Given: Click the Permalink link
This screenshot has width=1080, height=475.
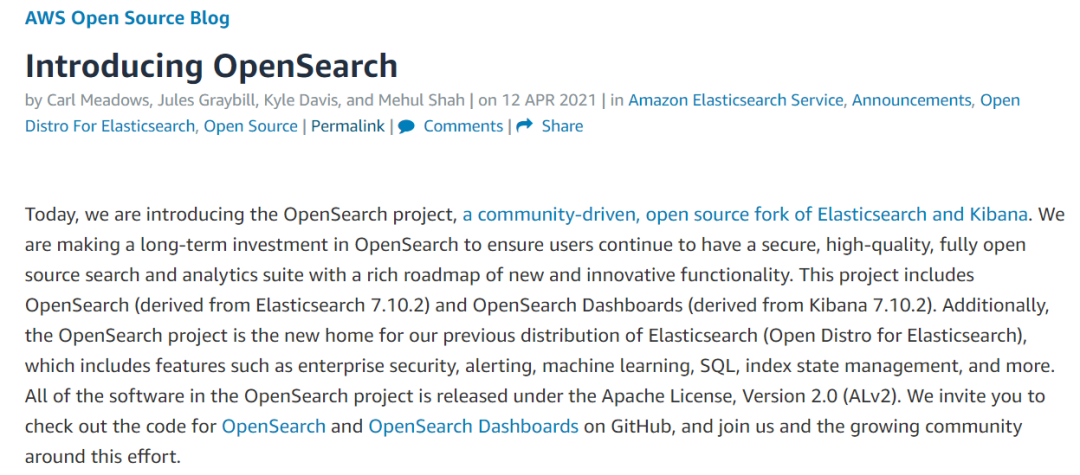Looking at the screenshot, I should 347,126.
